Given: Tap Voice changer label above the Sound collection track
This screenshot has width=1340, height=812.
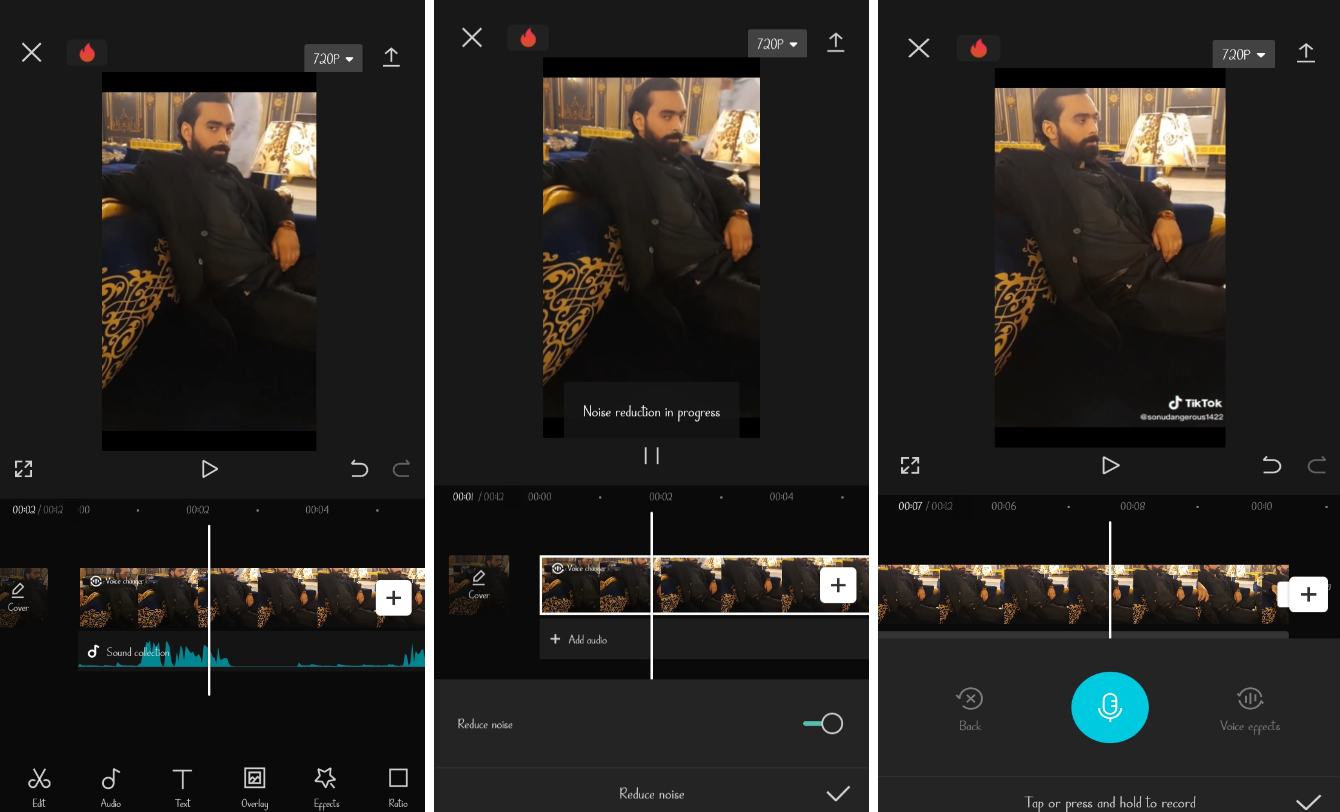Looking at the screenshot, I should click(x=118, y=581).
